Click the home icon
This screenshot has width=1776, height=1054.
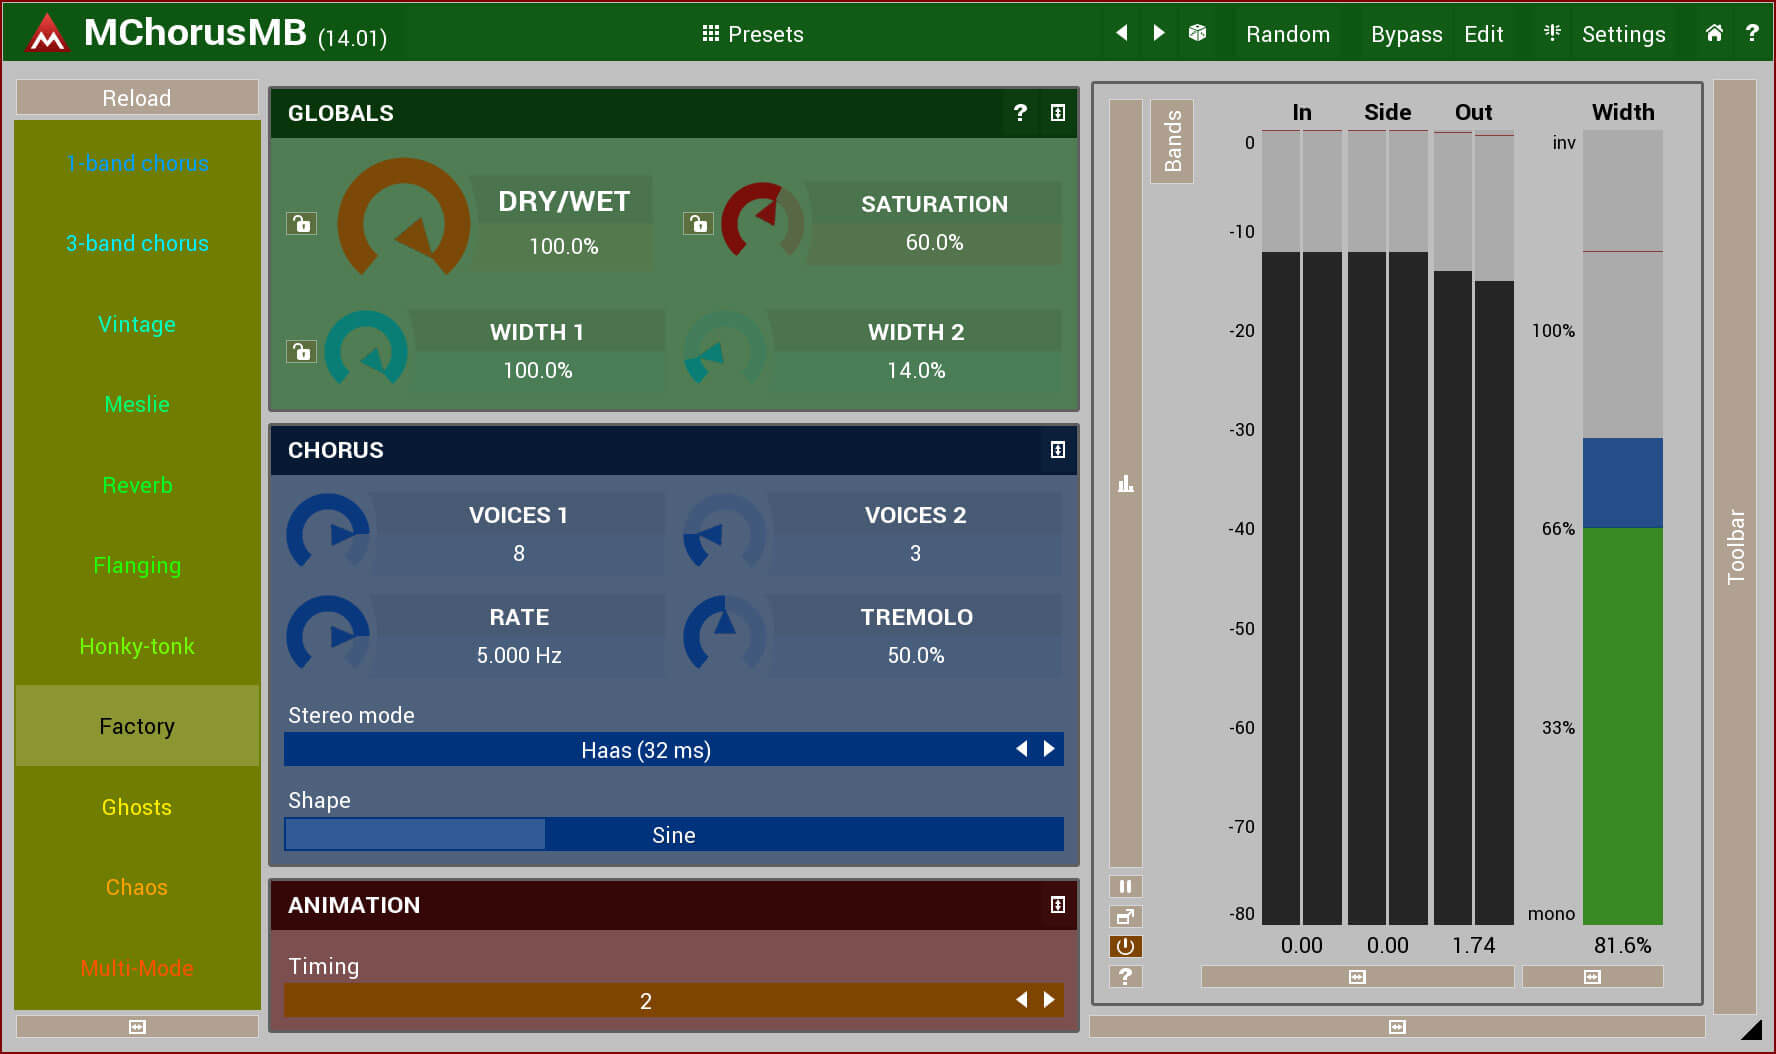(1714, 33)
